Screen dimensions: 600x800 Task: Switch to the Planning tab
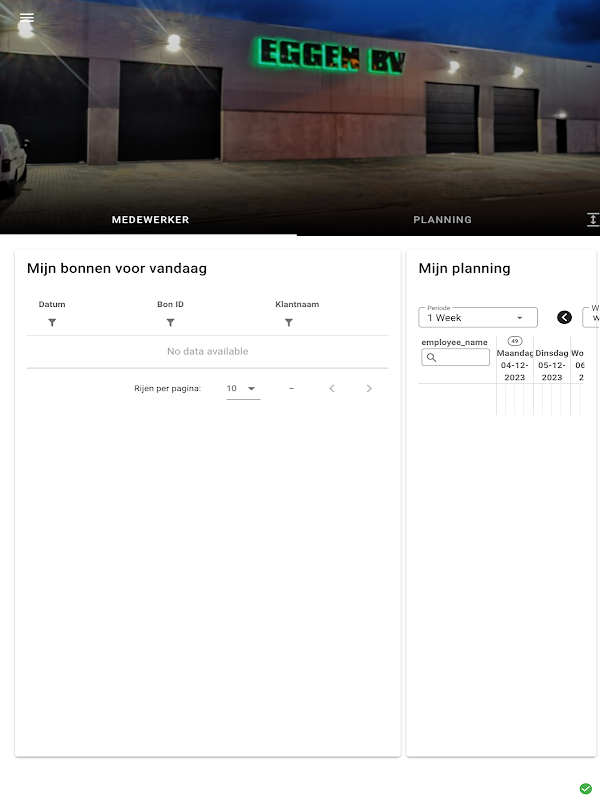click(x=442, y=220)
